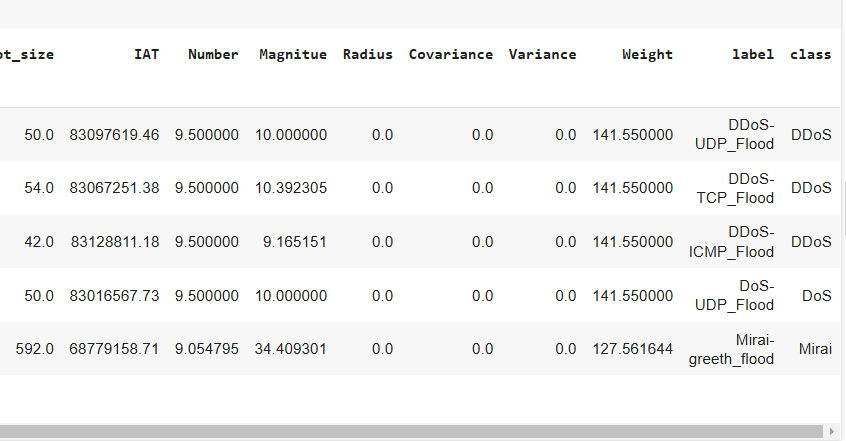Click the horizontal scrollbar thumb
Screen dimensions: 846x441
(x=410, y=432)
